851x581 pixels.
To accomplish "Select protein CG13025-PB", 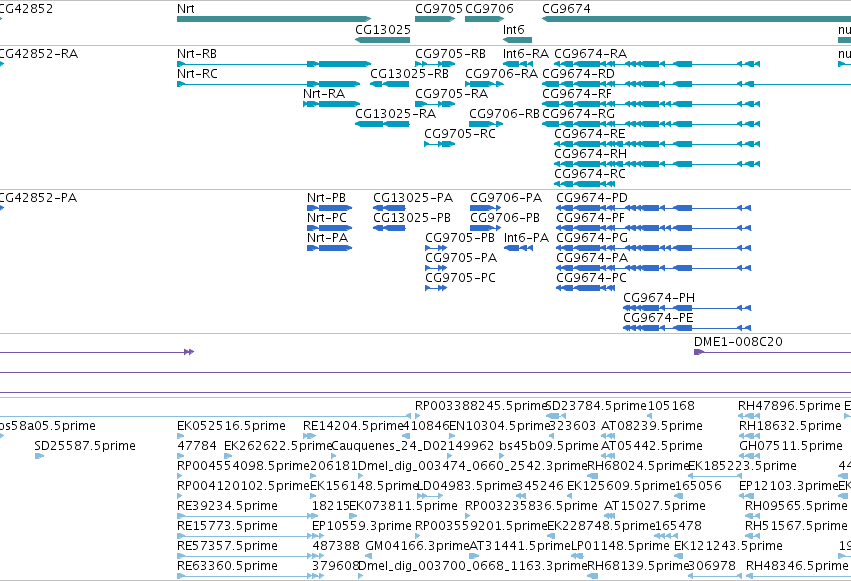I will coord(412,218).
